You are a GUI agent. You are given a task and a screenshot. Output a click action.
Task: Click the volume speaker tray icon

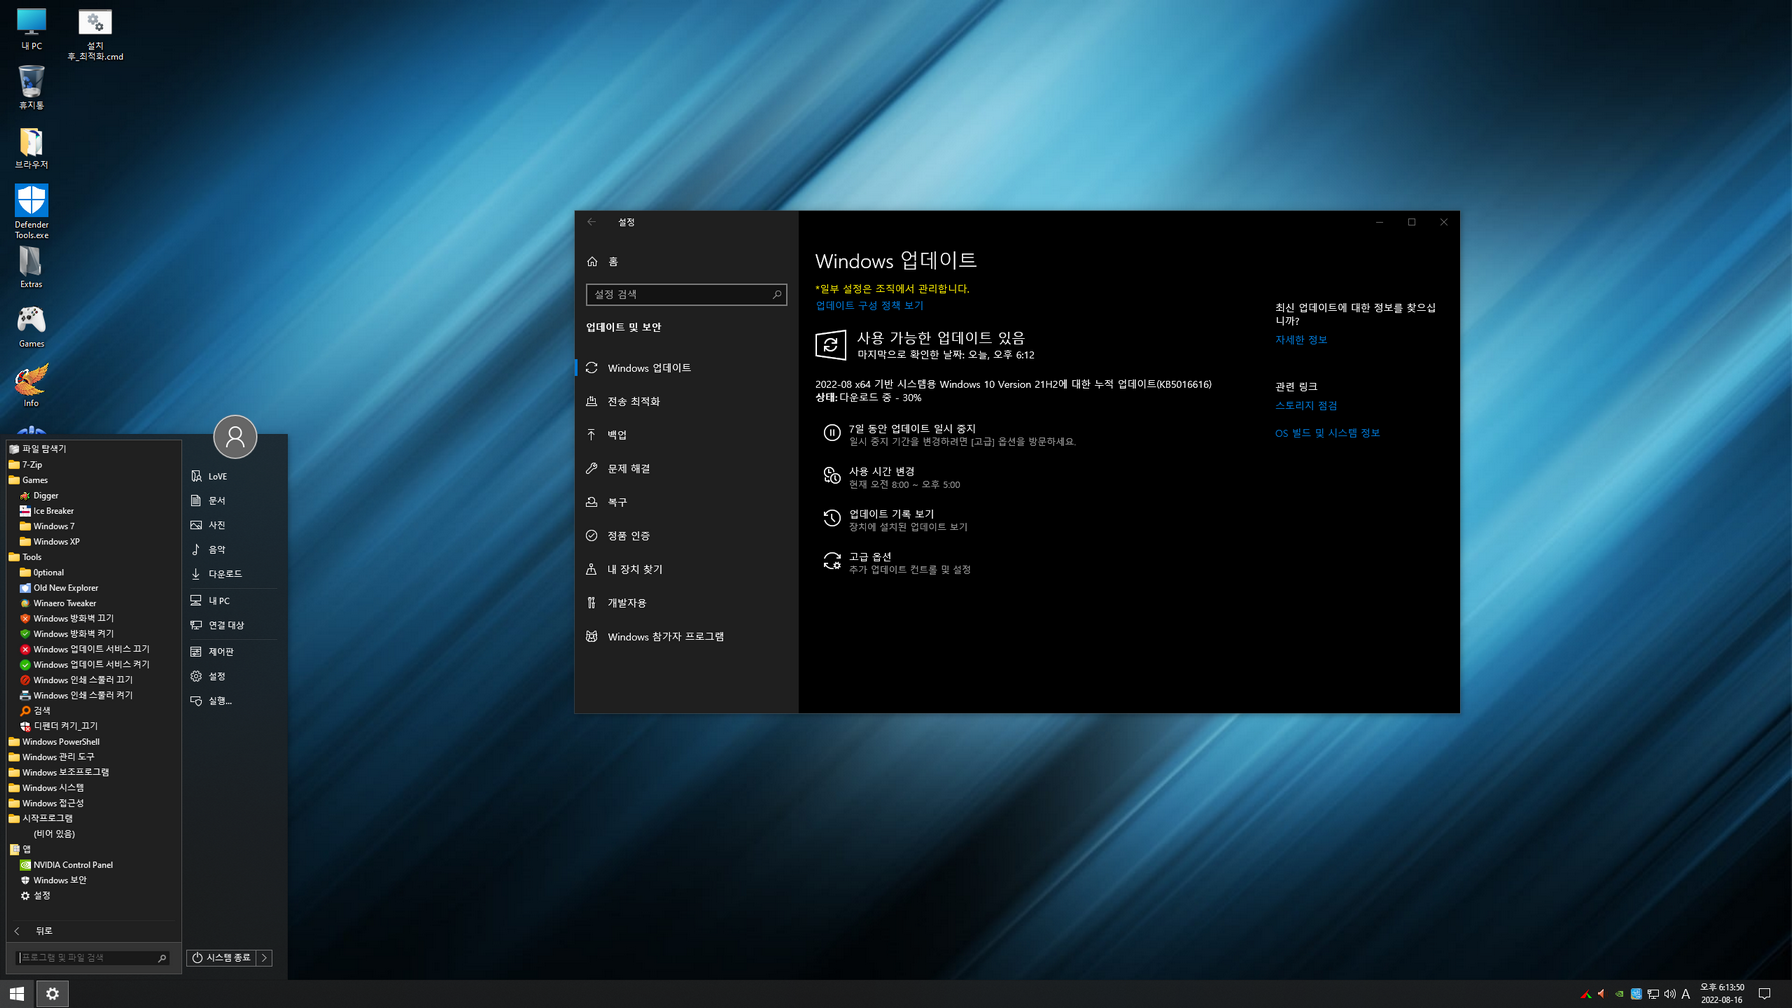coord(1669,994)
